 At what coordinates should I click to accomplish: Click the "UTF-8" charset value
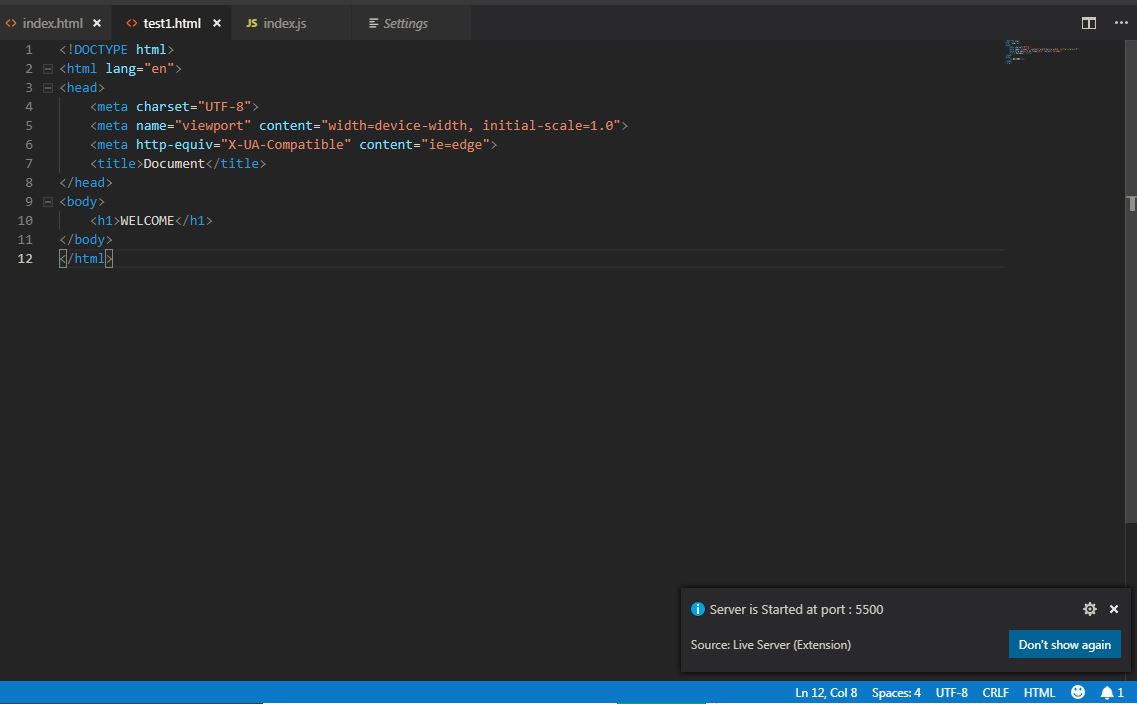coord(225,107)
